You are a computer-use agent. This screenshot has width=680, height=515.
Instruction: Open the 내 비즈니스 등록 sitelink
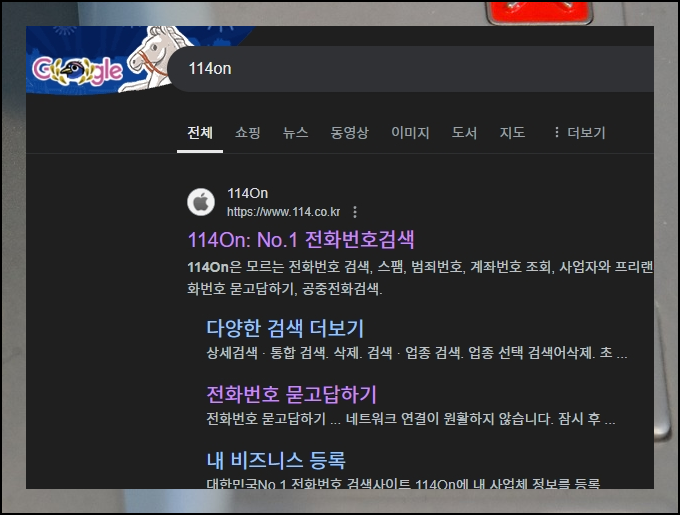276,460
